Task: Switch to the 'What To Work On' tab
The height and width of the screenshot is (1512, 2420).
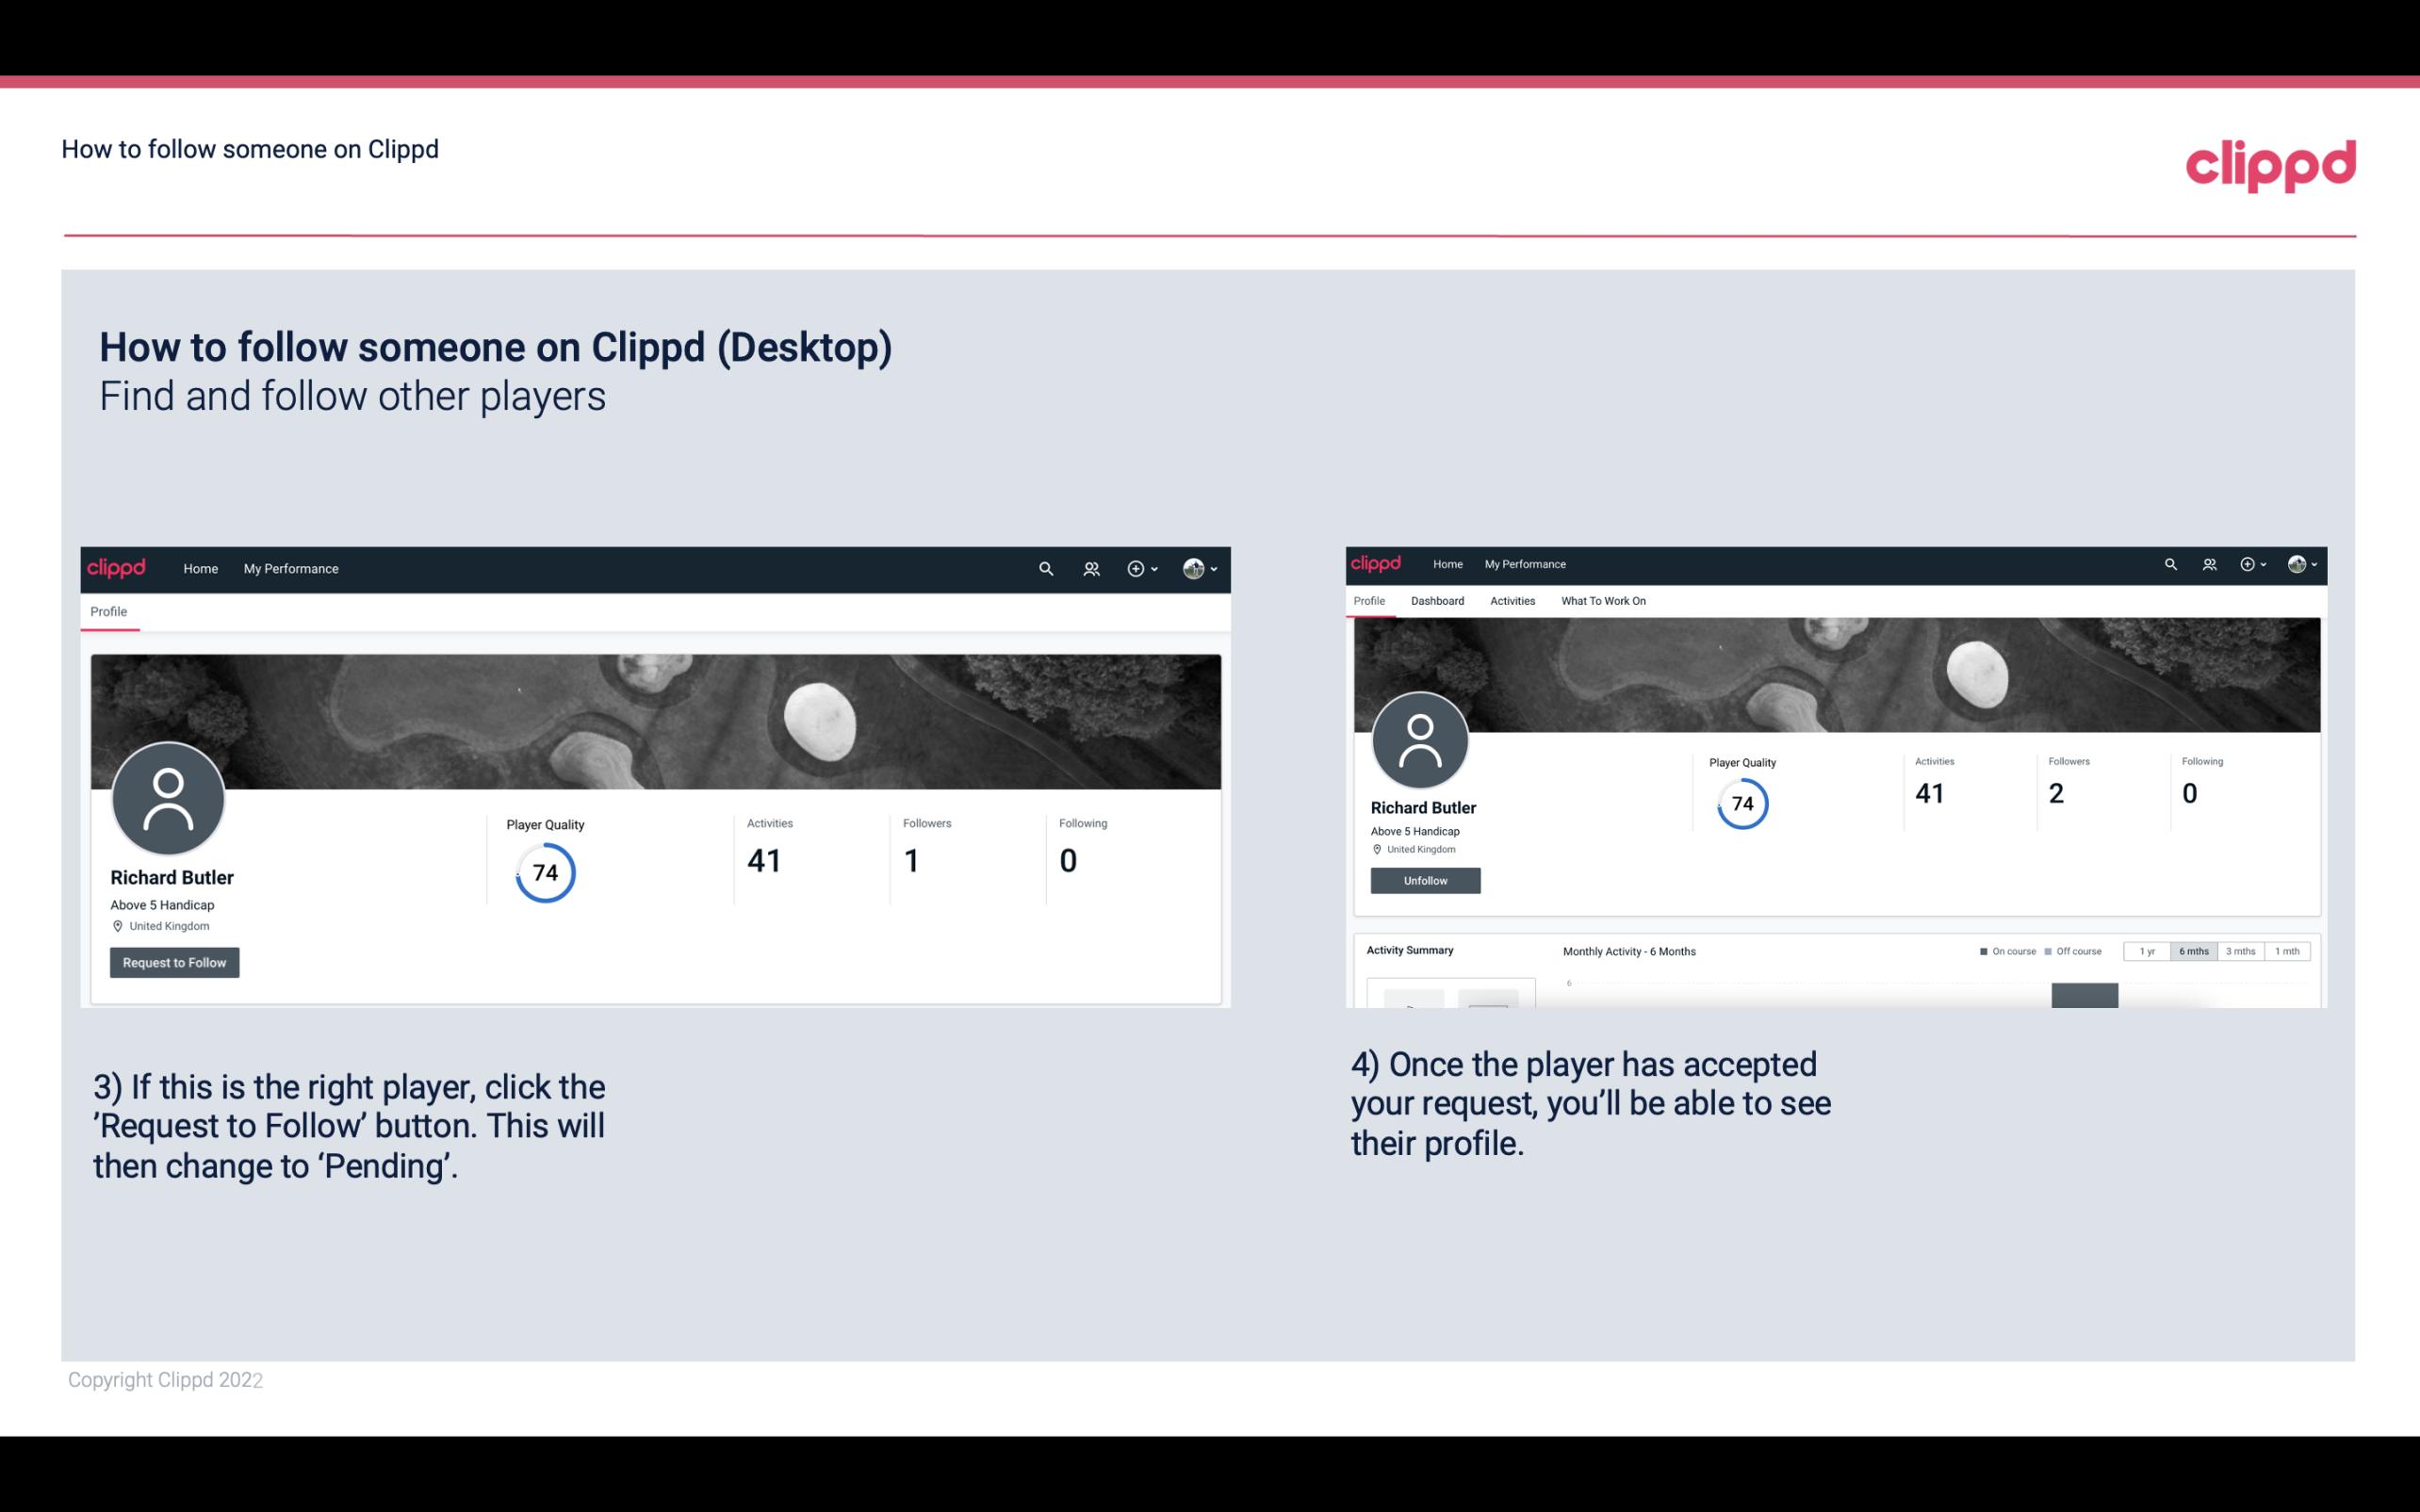Action: click(1603, 601)
